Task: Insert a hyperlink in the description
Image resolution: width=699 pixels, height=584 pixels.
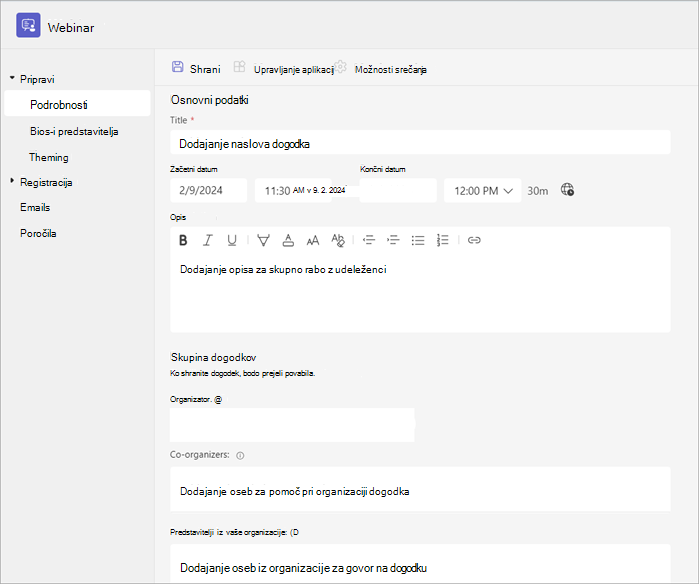Action: [474, 240]
